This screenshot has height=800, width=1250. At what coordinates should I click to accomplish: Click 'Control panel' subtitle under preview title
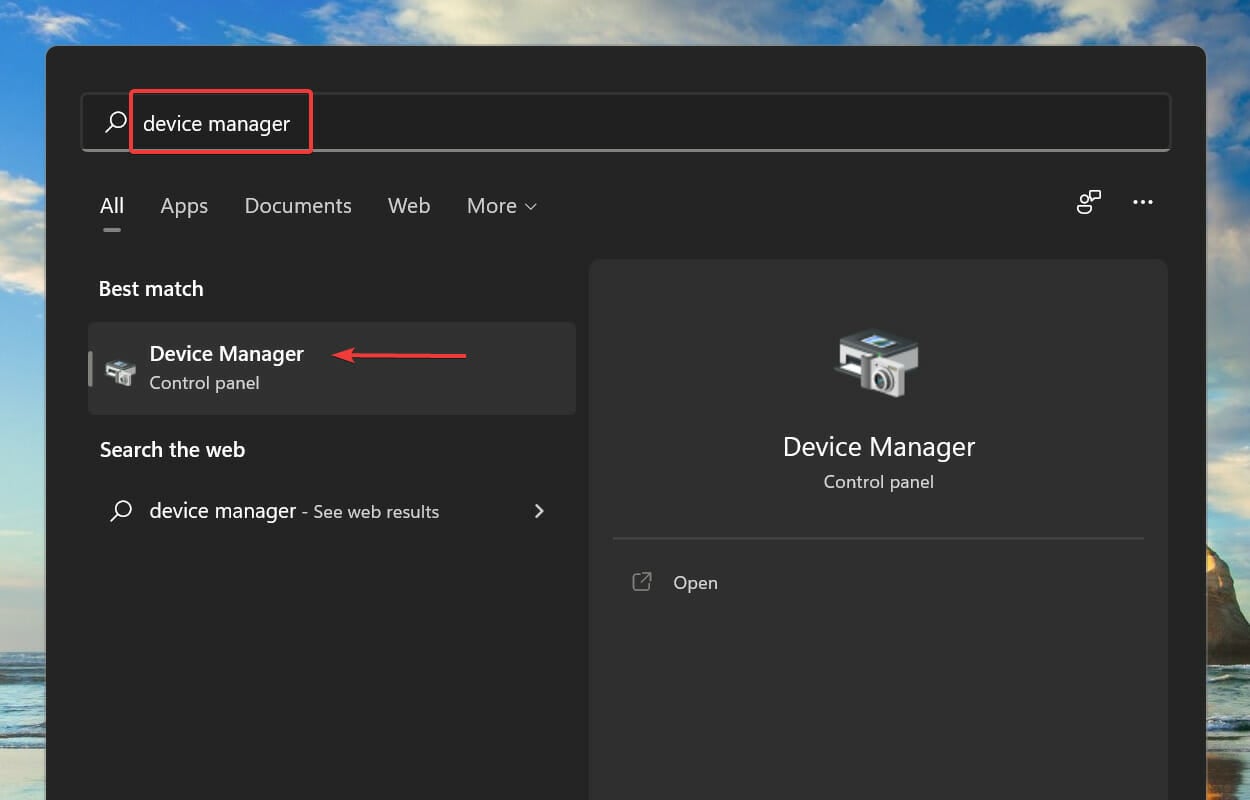tap(879, 482)
